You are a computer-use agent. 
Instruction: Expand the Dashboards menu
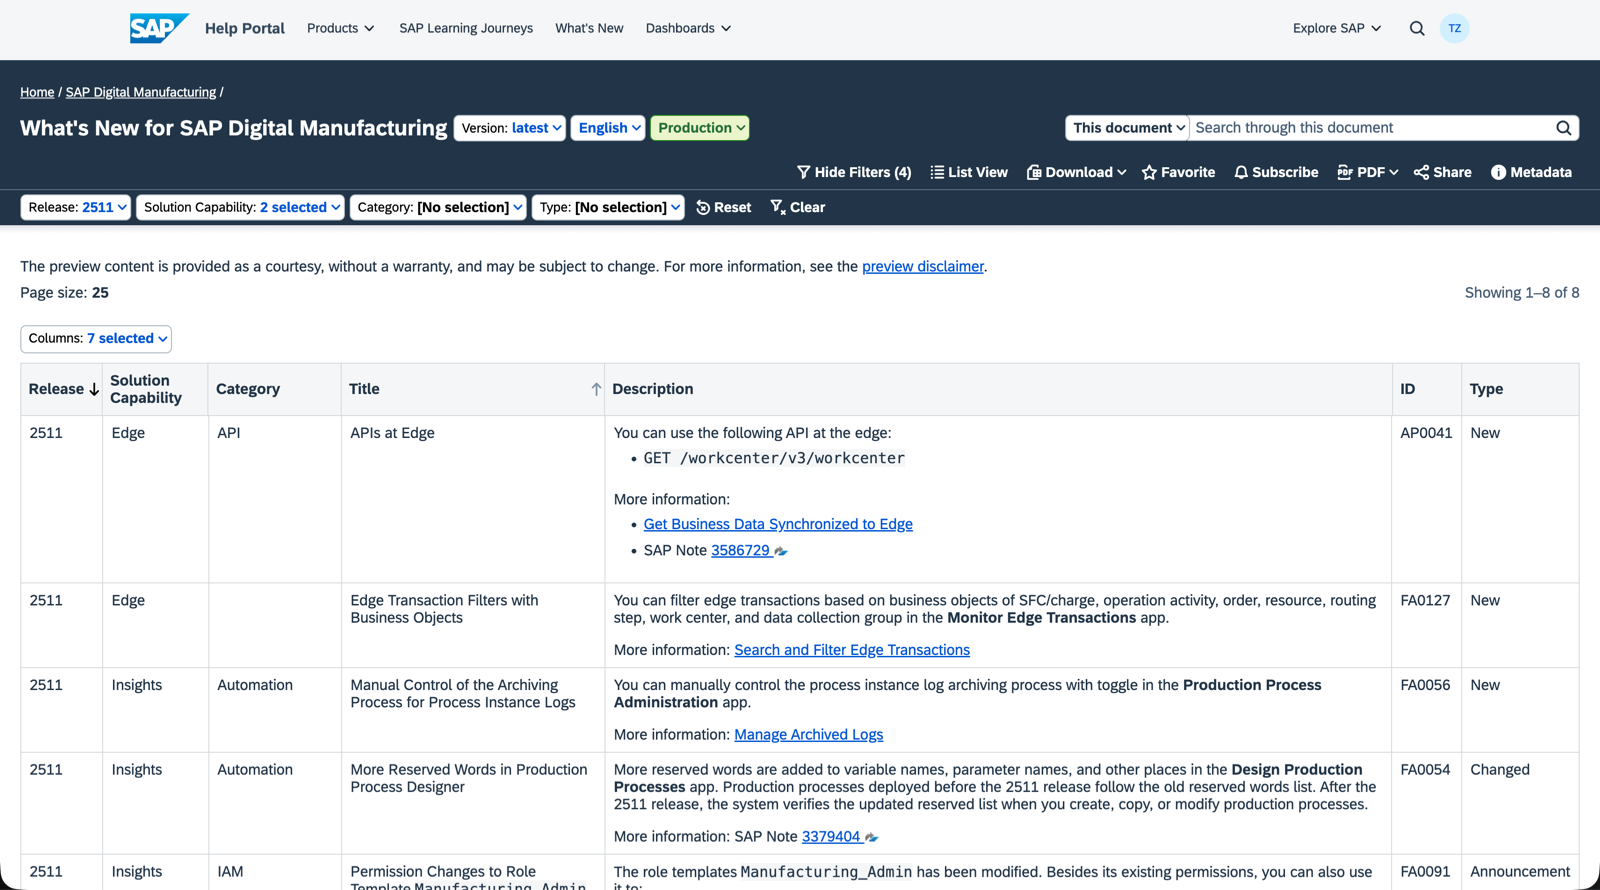688,28
